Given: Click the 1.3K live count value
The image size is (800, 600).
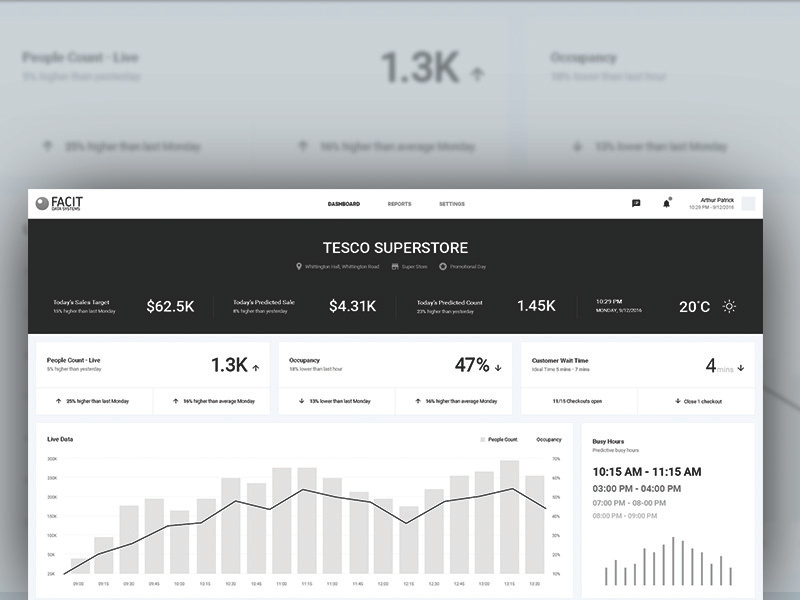Looking at the screenshot, I should click(x=230, y=365).
